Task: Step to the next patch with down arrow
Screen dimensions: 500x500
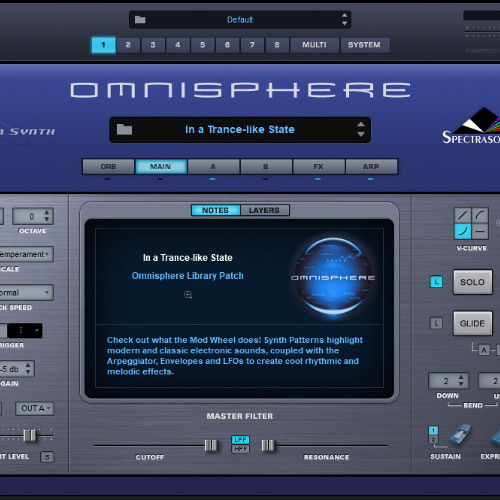Action: pyautogui.click(x=361, y=134)
